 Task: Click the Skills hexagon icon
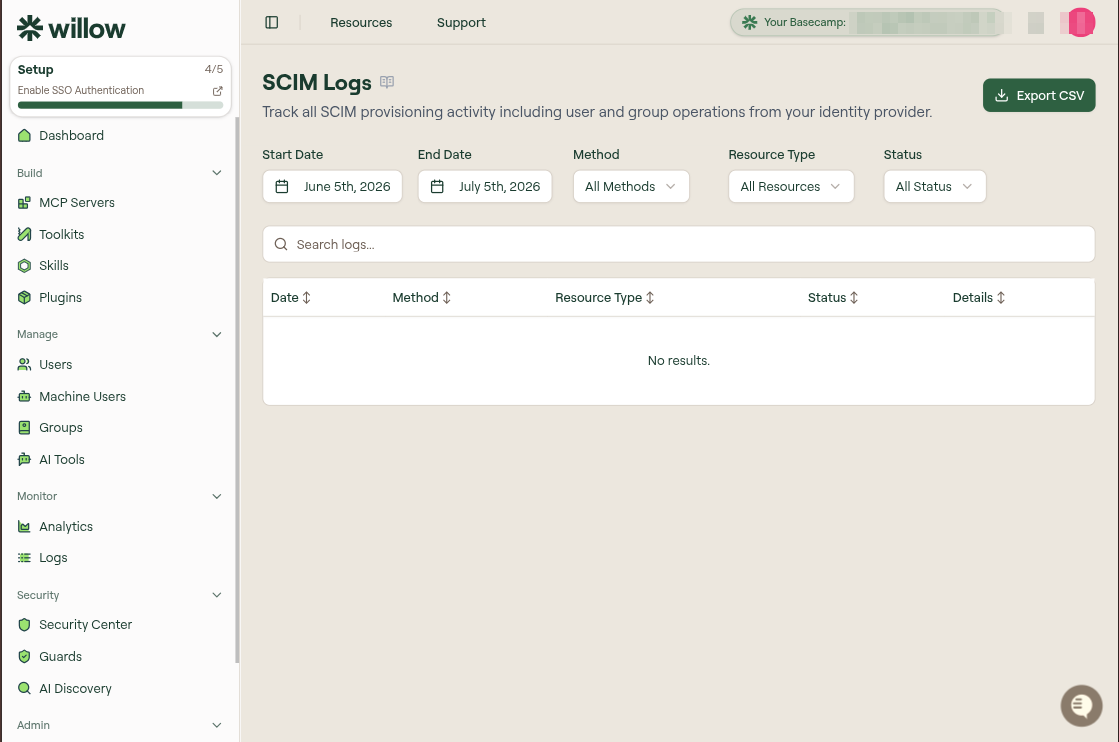click(24, 265)
